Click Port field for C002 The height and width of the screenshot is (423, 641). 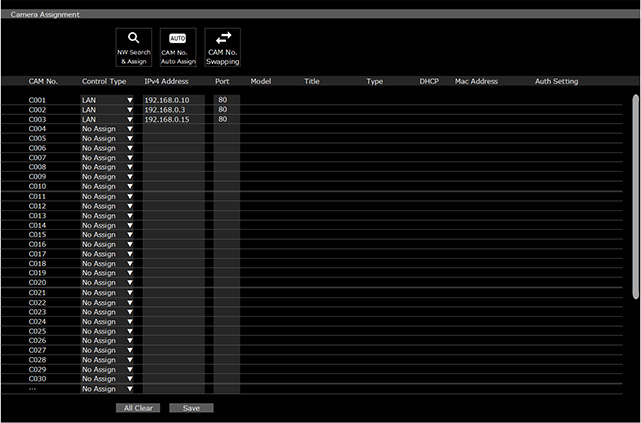(226, 110)
